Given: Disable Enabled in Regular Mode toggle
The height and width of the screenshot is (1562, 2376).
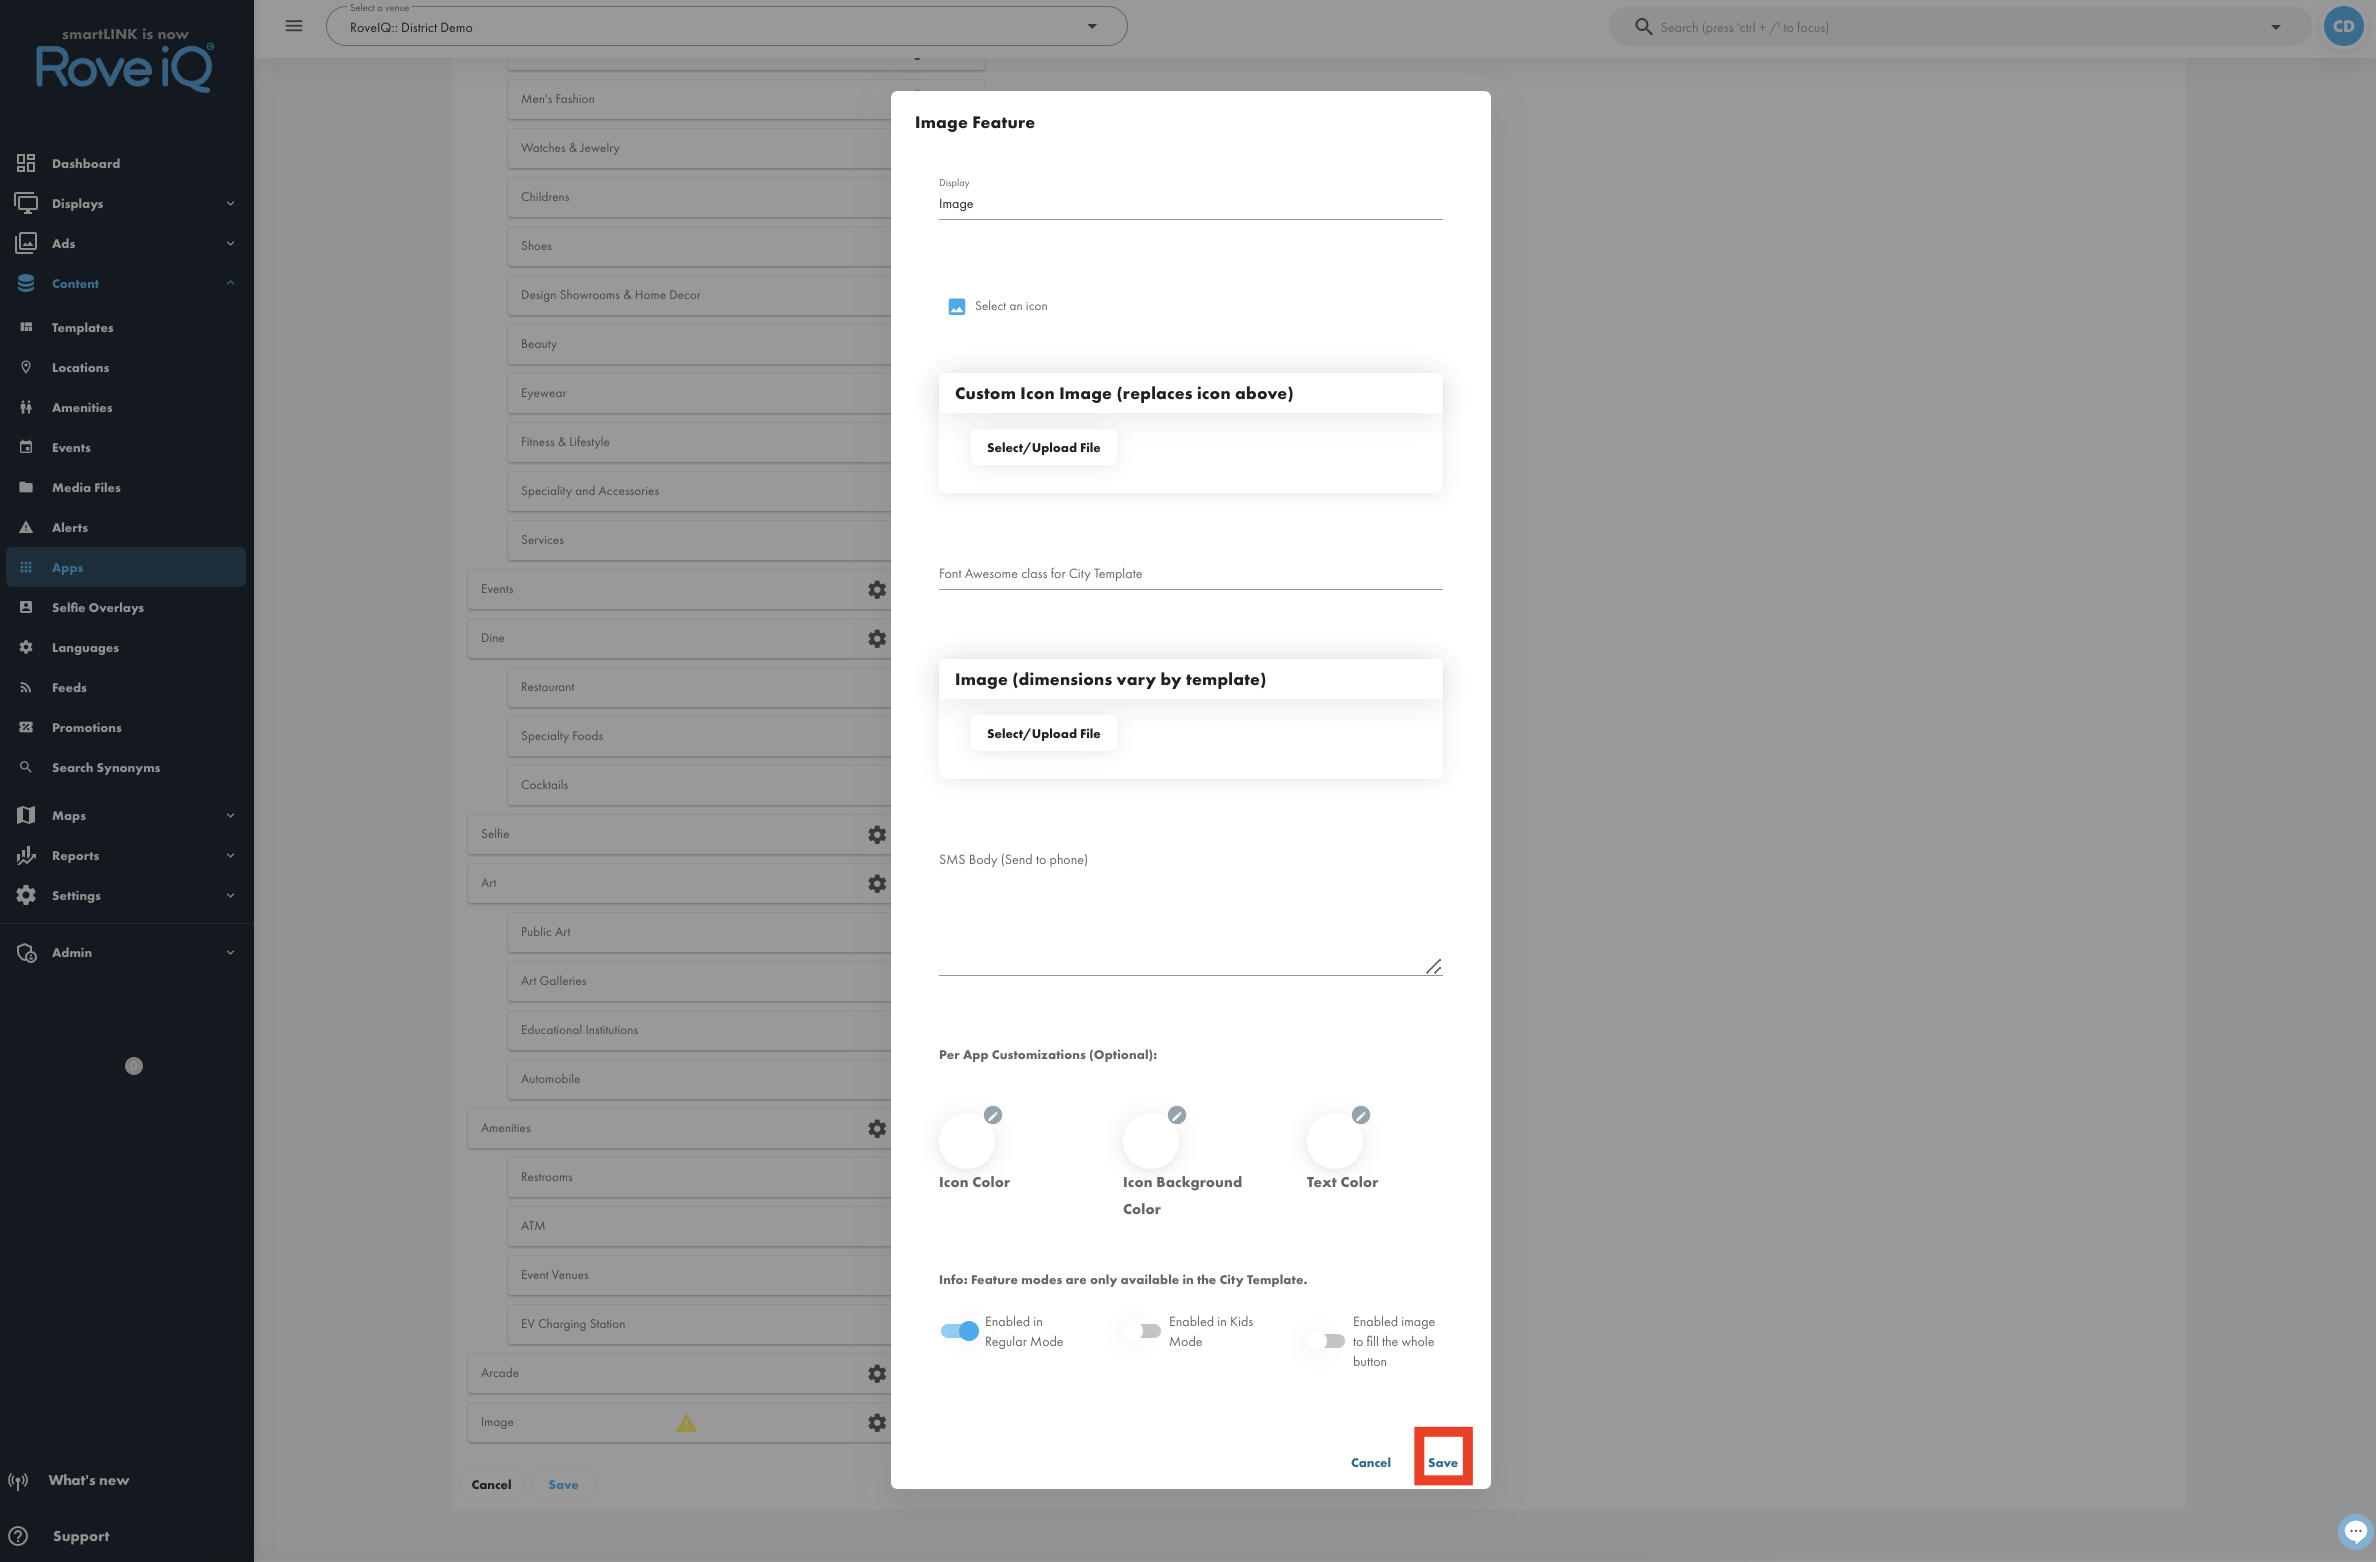Looking at the screenshot, I should click(960, 1331).
